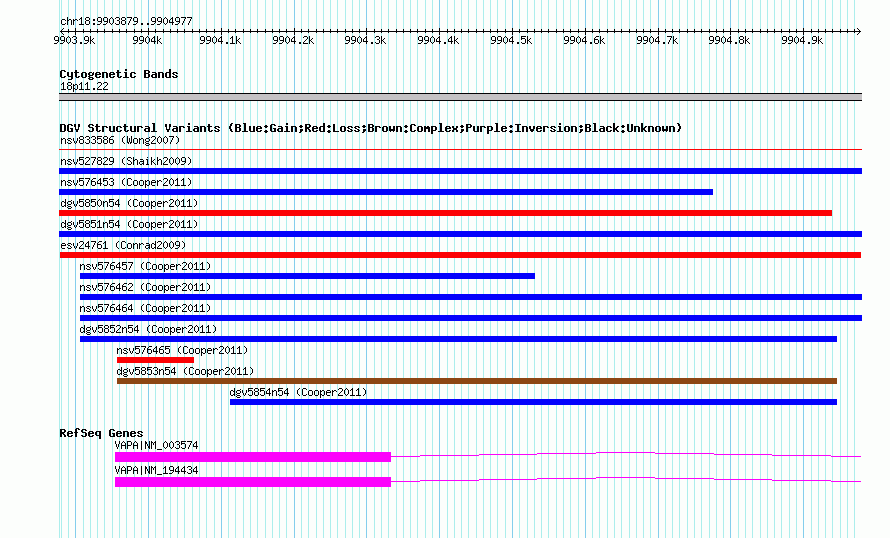Screen dimensions: 890x538
Task: Click the esv24761 (Conrad2009) label
Action: tap(123, 245)
